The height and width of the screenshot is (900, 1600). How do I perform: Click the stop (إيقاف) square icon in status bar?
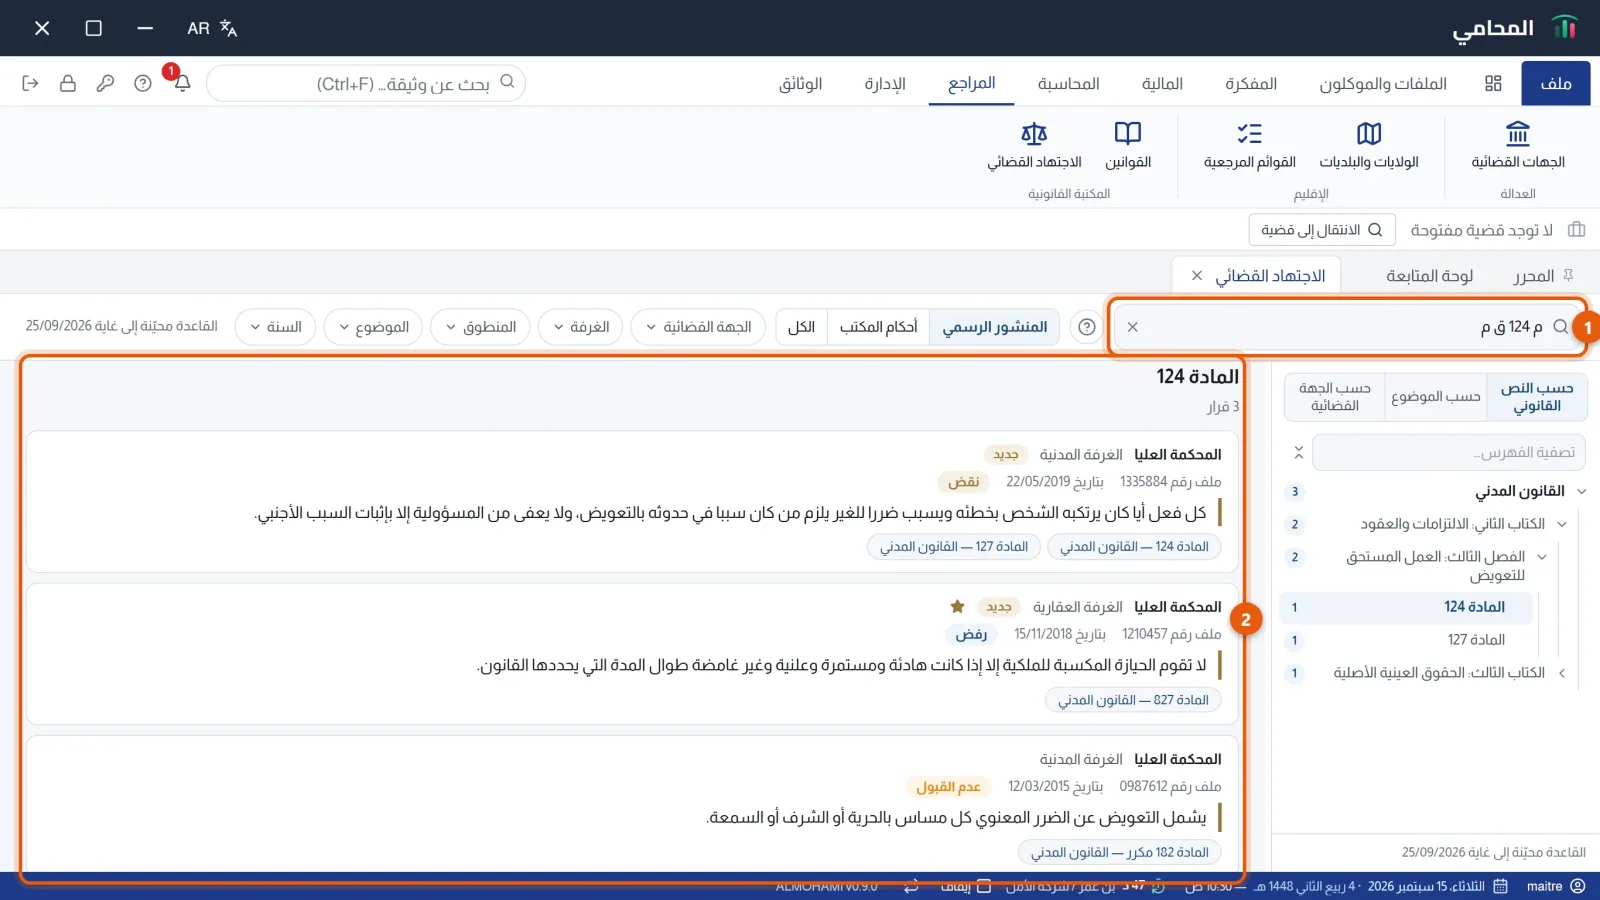[x=984, y=886]
